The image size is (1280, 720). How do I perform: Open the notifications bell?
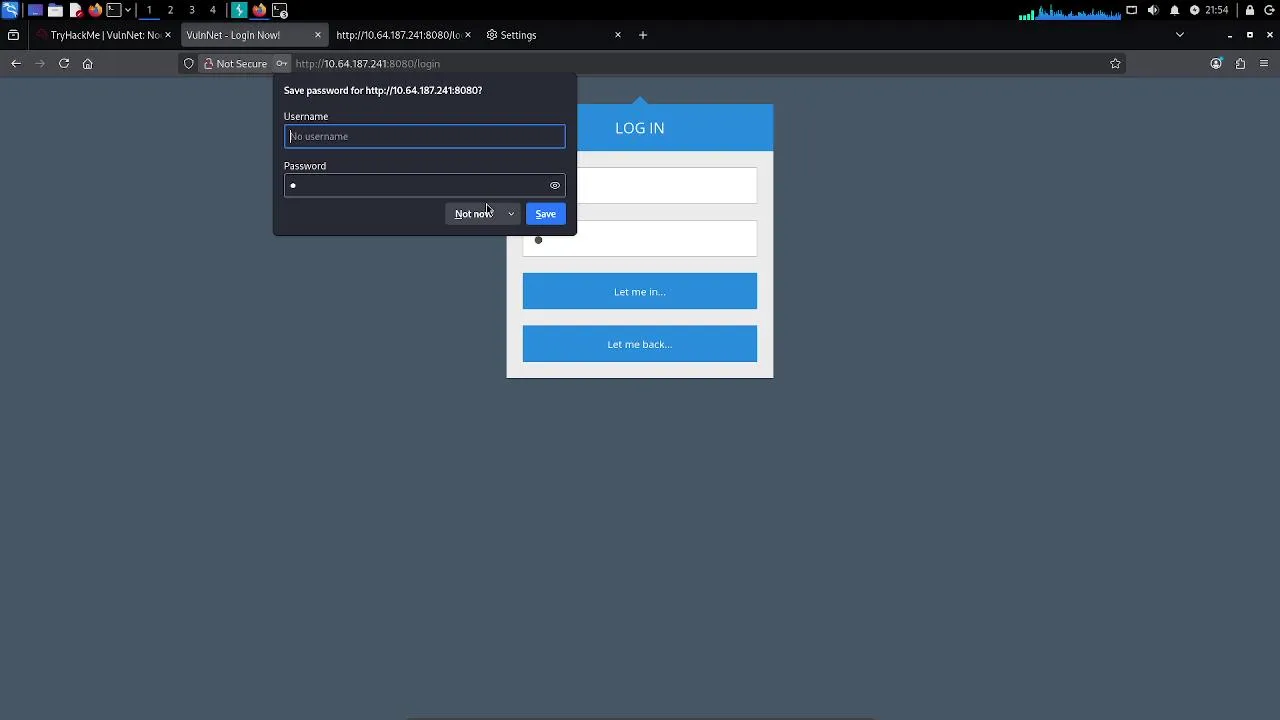[x=1174, y=10]
